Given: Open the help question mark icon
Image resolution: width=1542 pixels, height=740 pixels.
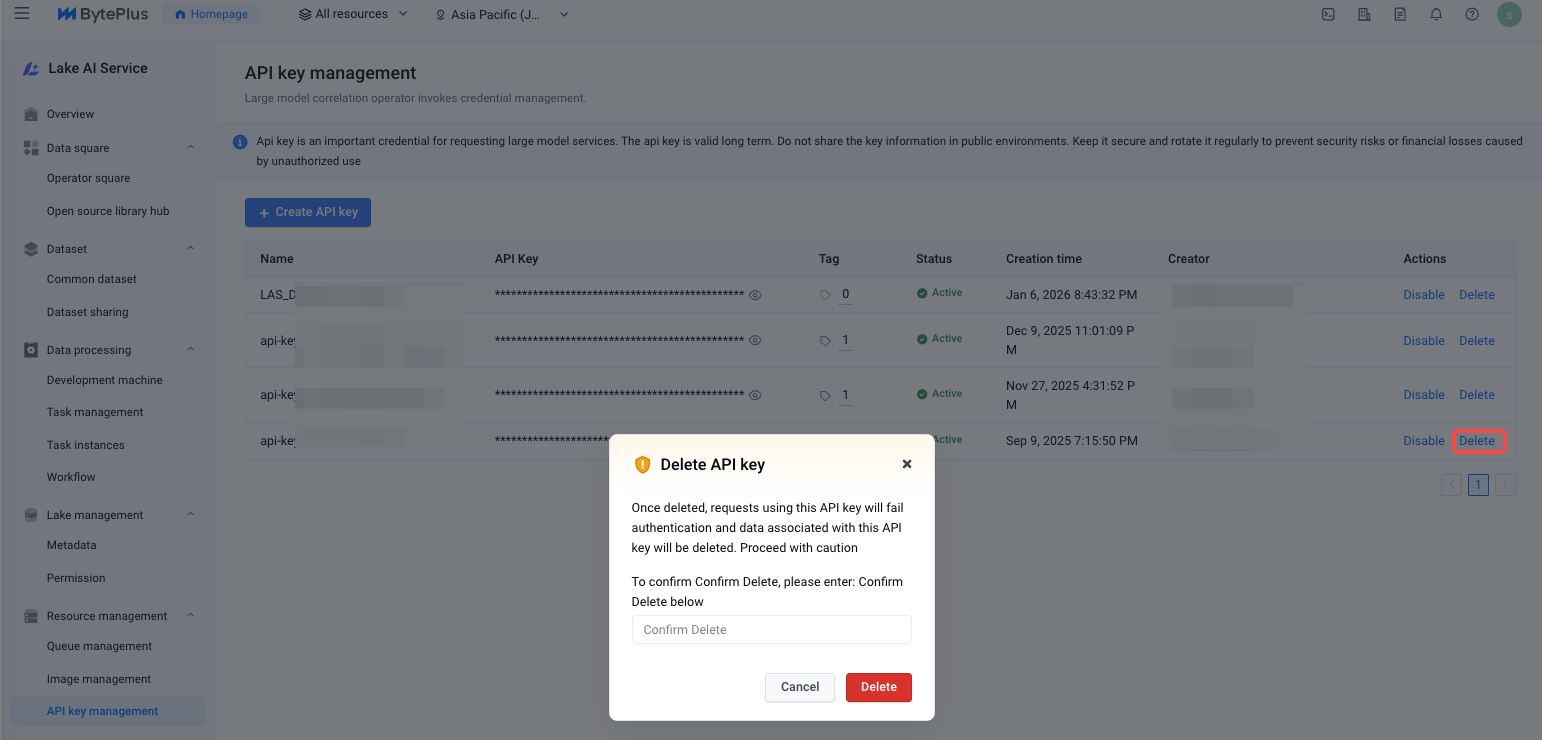Looking at the screenshot, I should [x=1472, y=15].
